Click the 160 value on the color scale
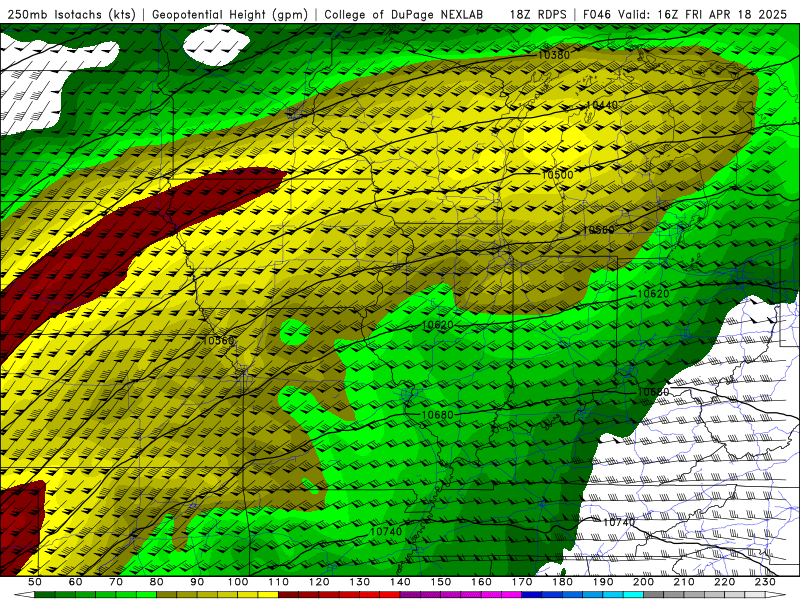The width and height of the screenshot is (800, 600). coord(481,582)
